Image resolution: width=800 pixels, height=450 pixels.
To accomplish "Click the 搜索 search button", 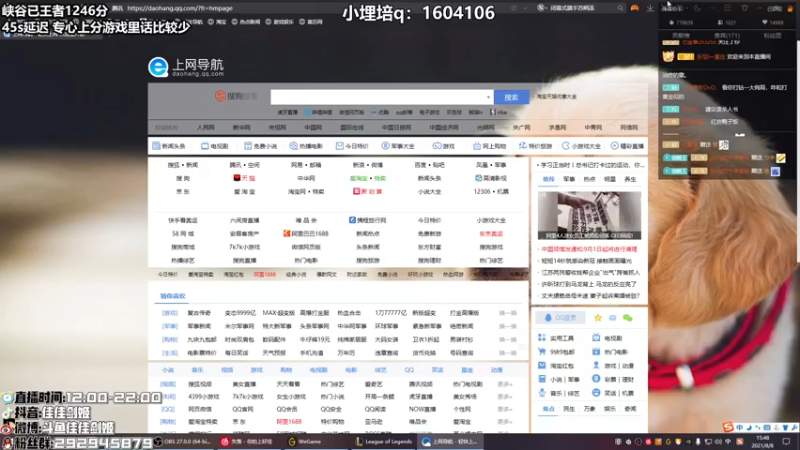I will point(511,97).
